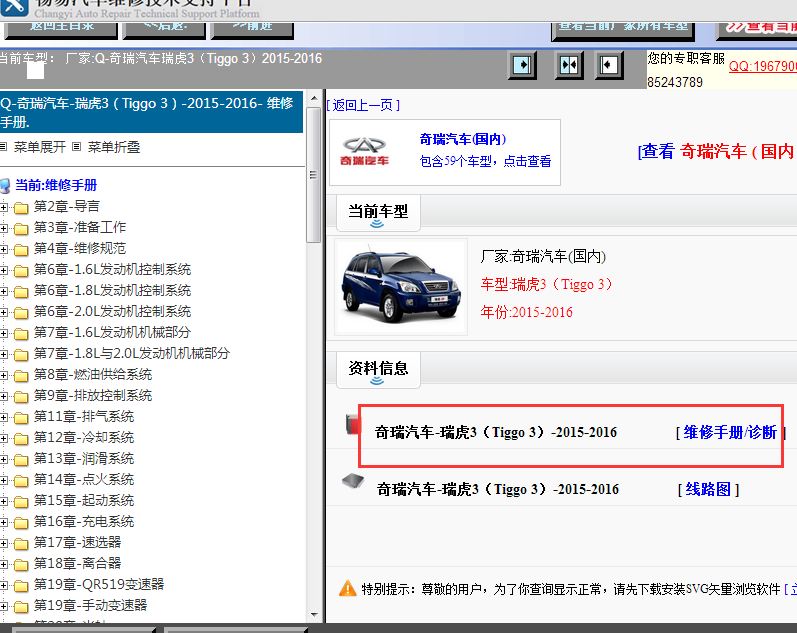Click the tree panel scrollbar up arrow
797x633 pixels.
[314, 98]
